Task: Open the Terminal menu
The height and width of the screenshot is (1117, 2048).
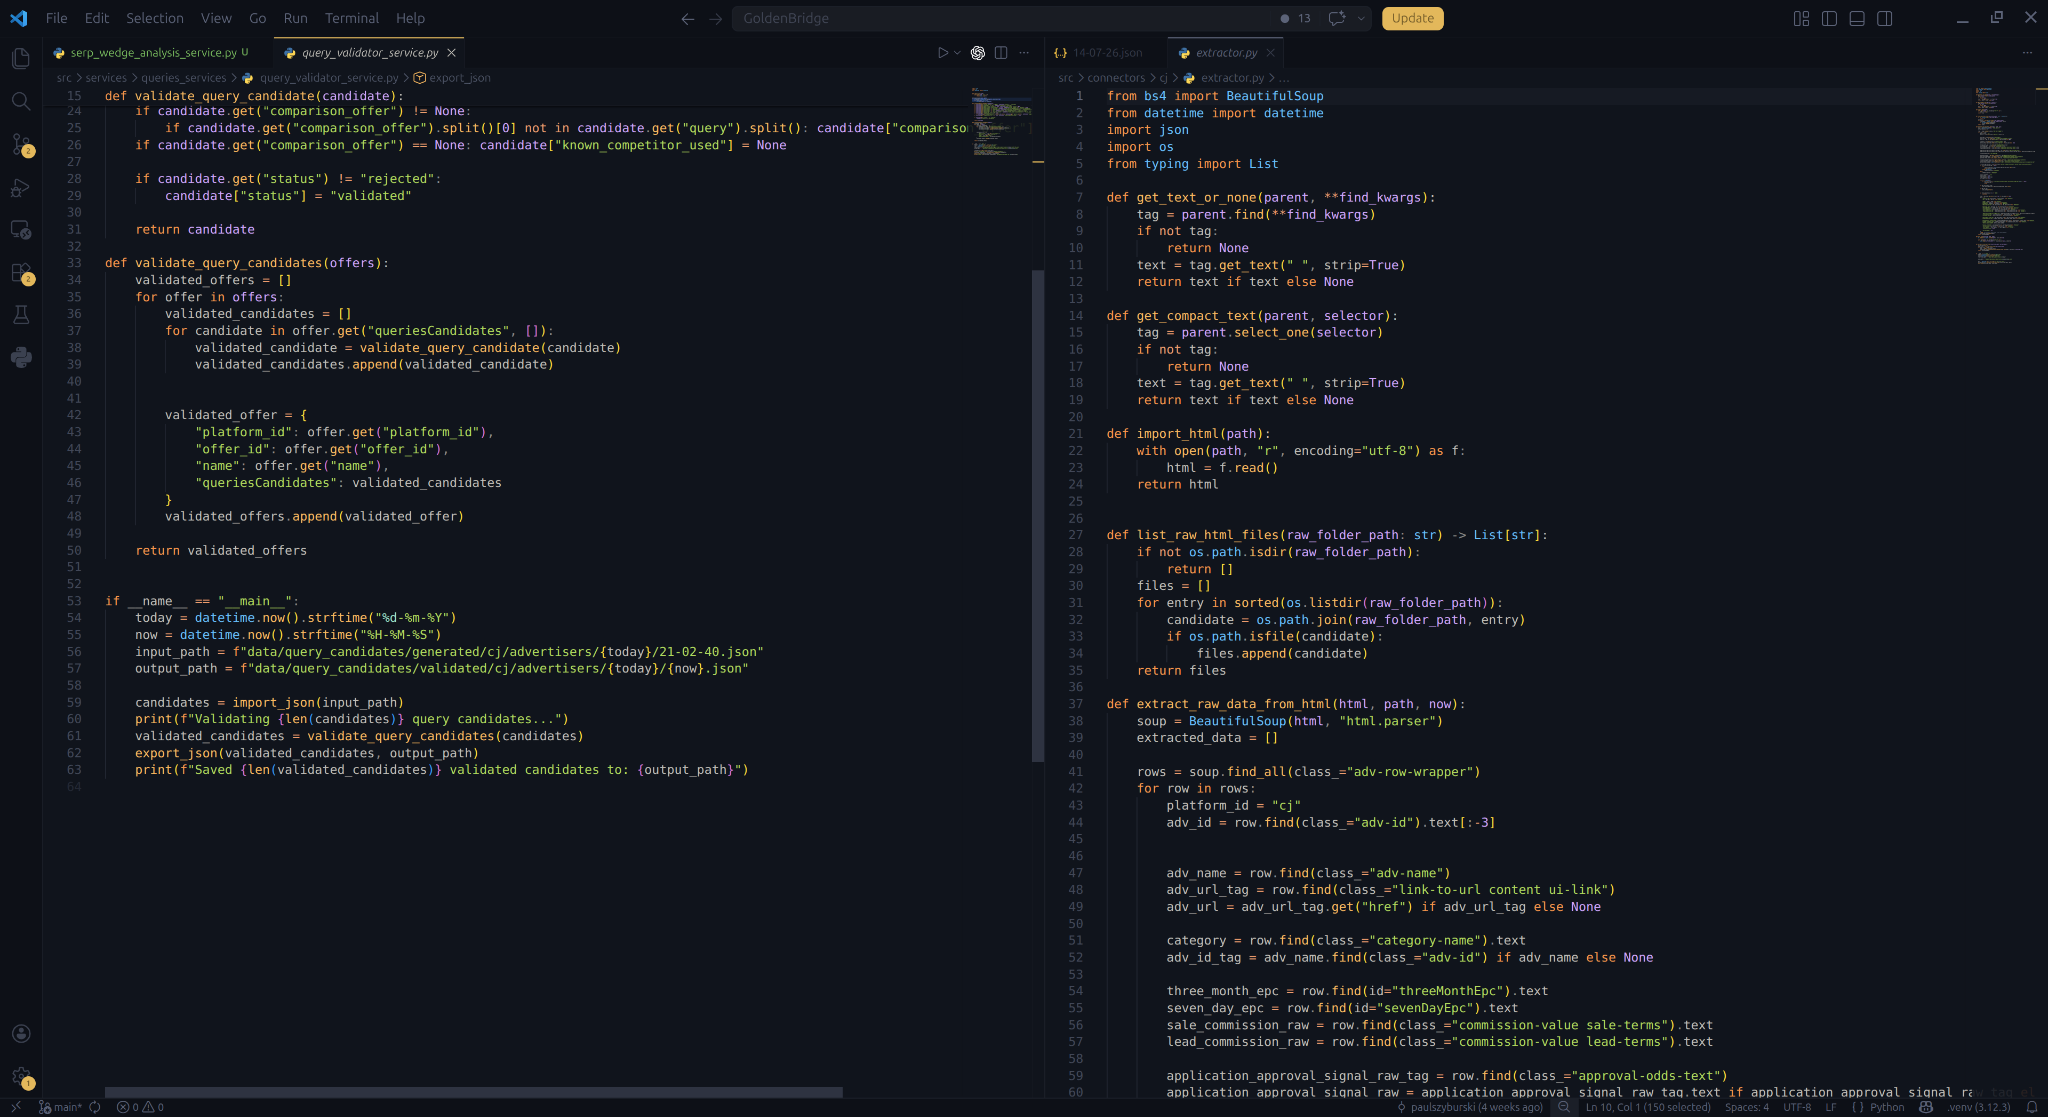Action: tap(352, 18)
